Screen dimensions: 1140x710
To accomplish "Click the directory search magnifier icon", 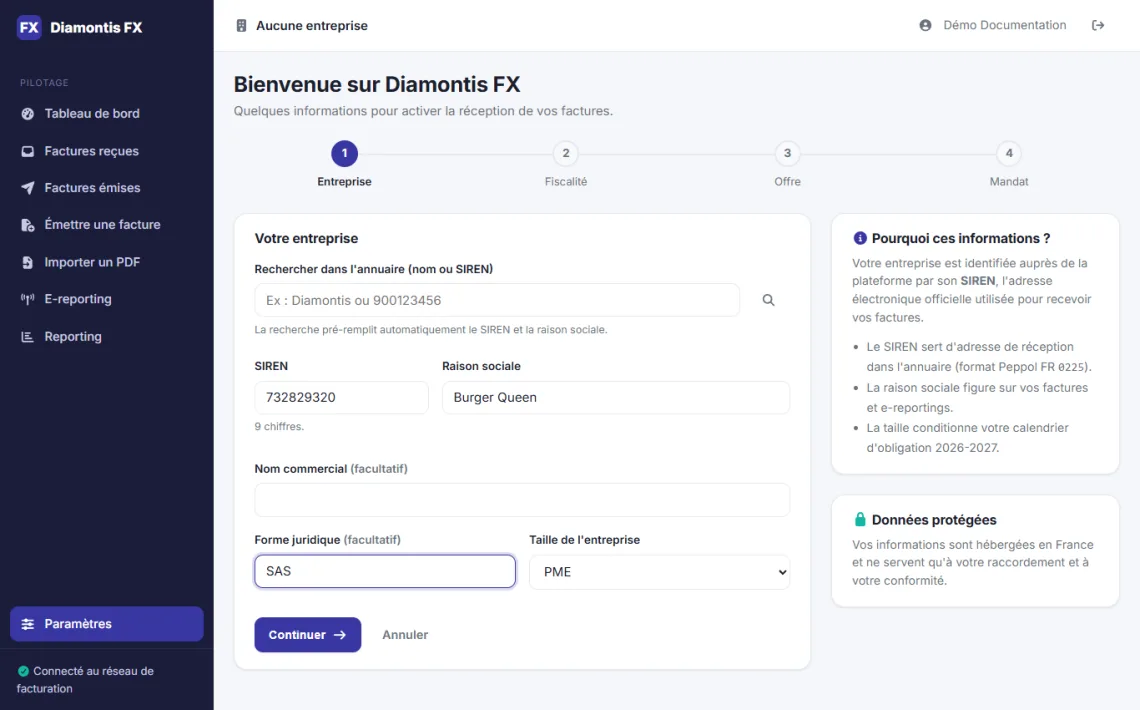I will coord(768,300).
